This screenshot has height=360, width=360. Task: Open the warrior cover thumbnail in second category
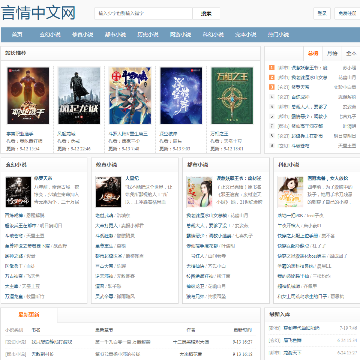(109, 192)
